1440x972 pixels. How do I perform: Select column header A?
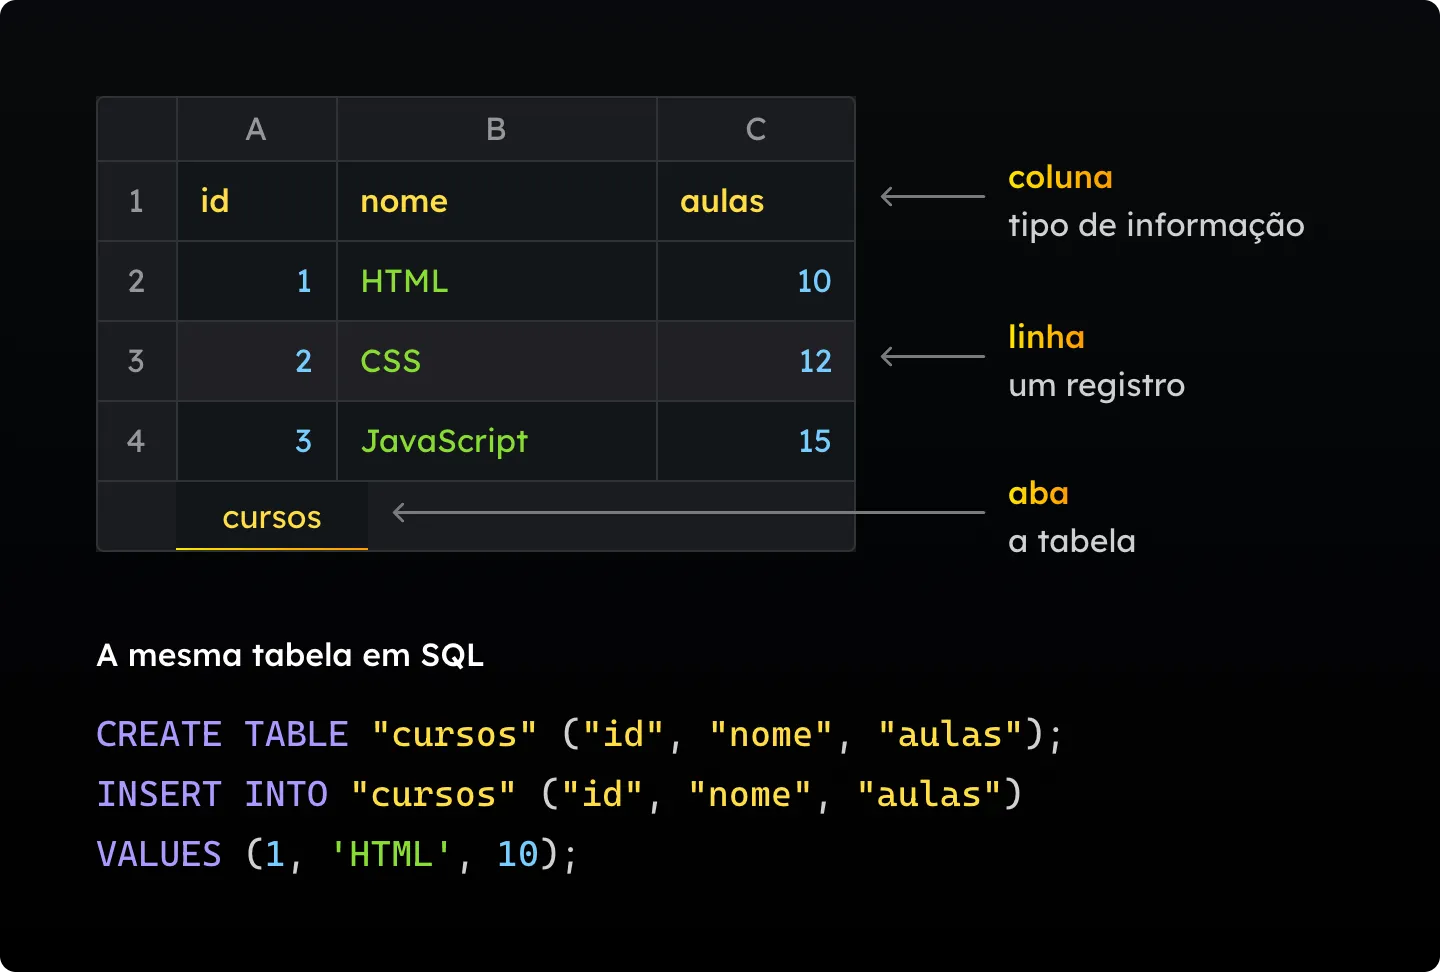[x=257, y=129]
